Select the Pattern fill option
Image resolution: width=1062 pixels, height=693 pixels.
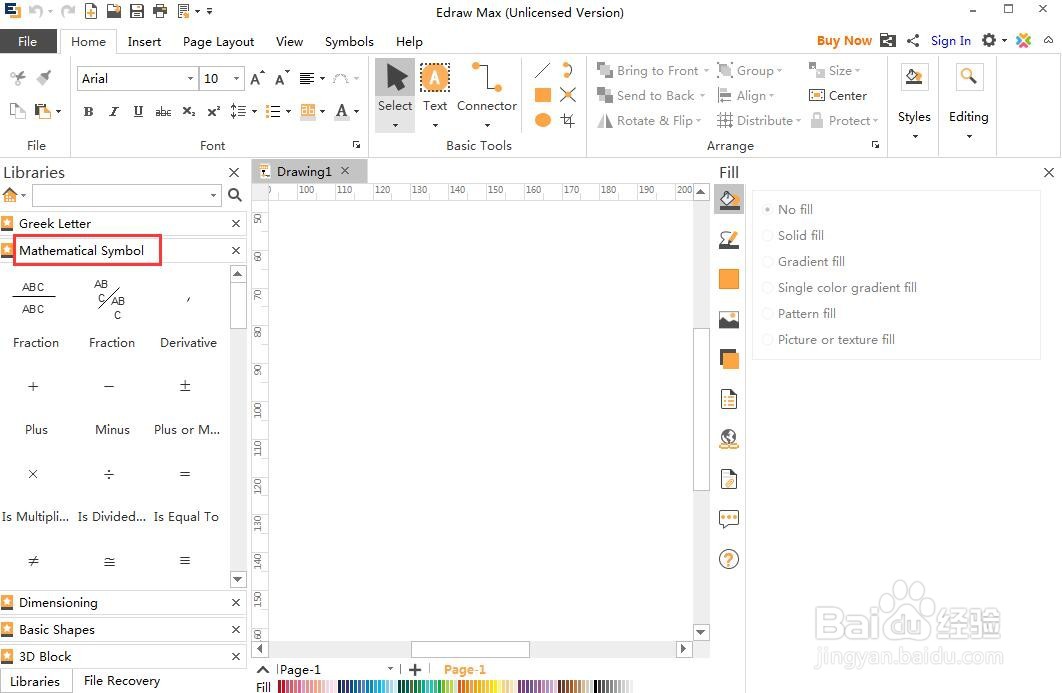(x=799, y=314)
